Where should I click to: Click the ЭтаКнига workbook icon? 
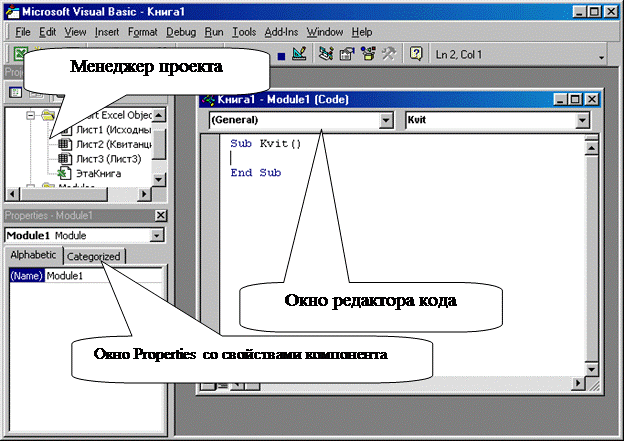tap(64, 174)
